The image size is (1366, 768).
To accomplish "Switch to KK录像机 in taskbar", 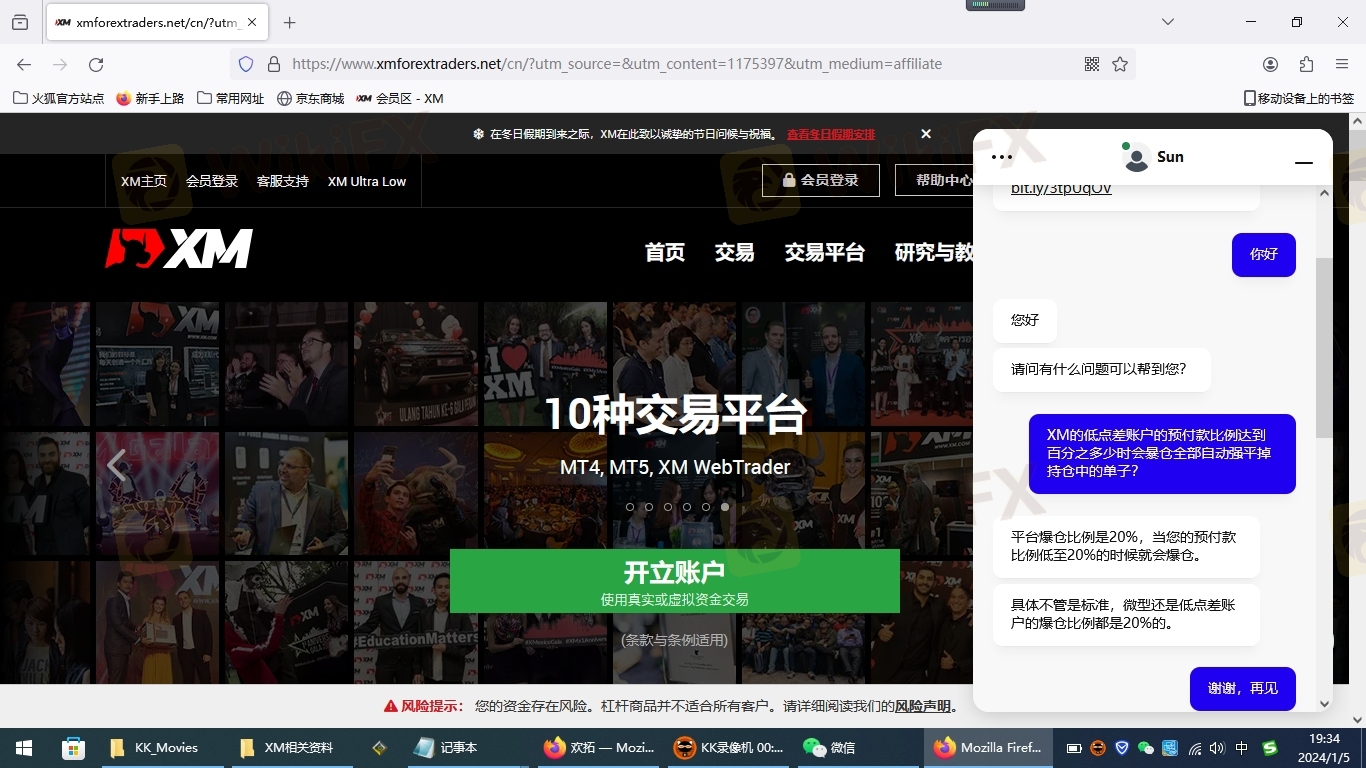I will 729,748.
